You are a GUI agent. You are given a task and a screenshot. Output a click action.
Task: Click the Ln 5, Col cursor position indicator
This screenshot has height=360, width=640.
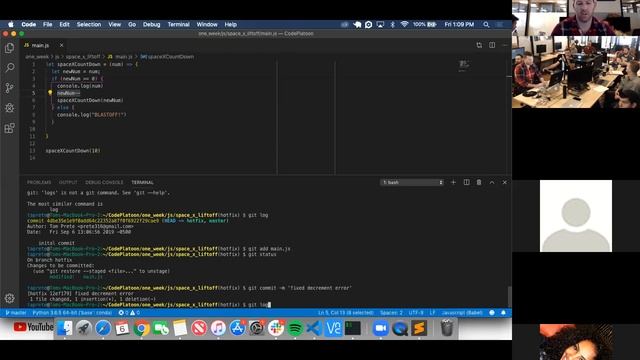(x=345, y=313)
